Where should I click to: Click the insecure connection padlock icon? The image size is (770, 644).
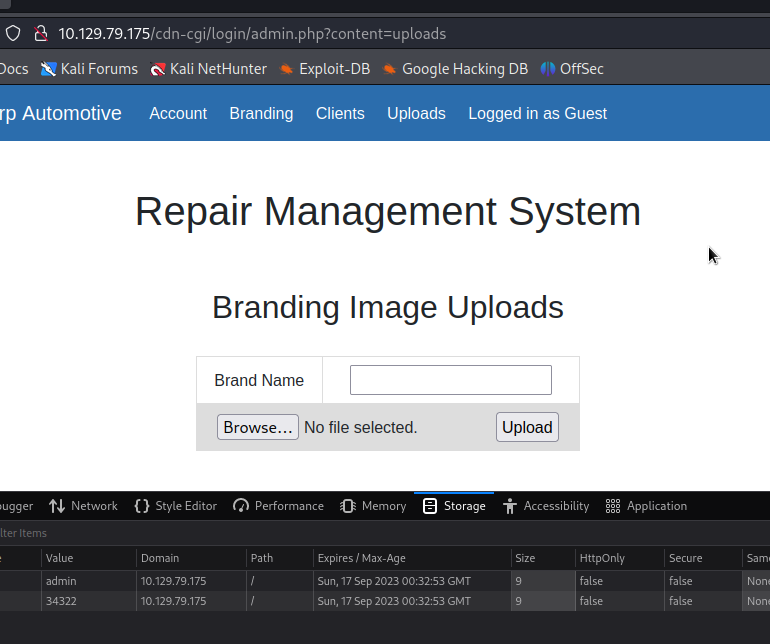pos(41,33)
